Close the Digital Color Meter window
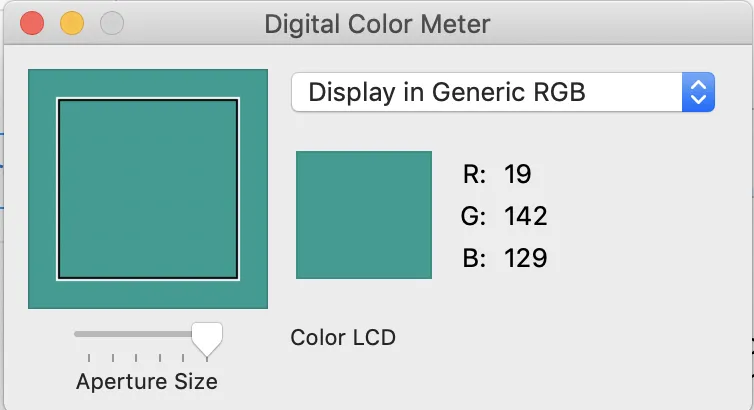The height and width of the screenshot is (410, 754). 33,22
